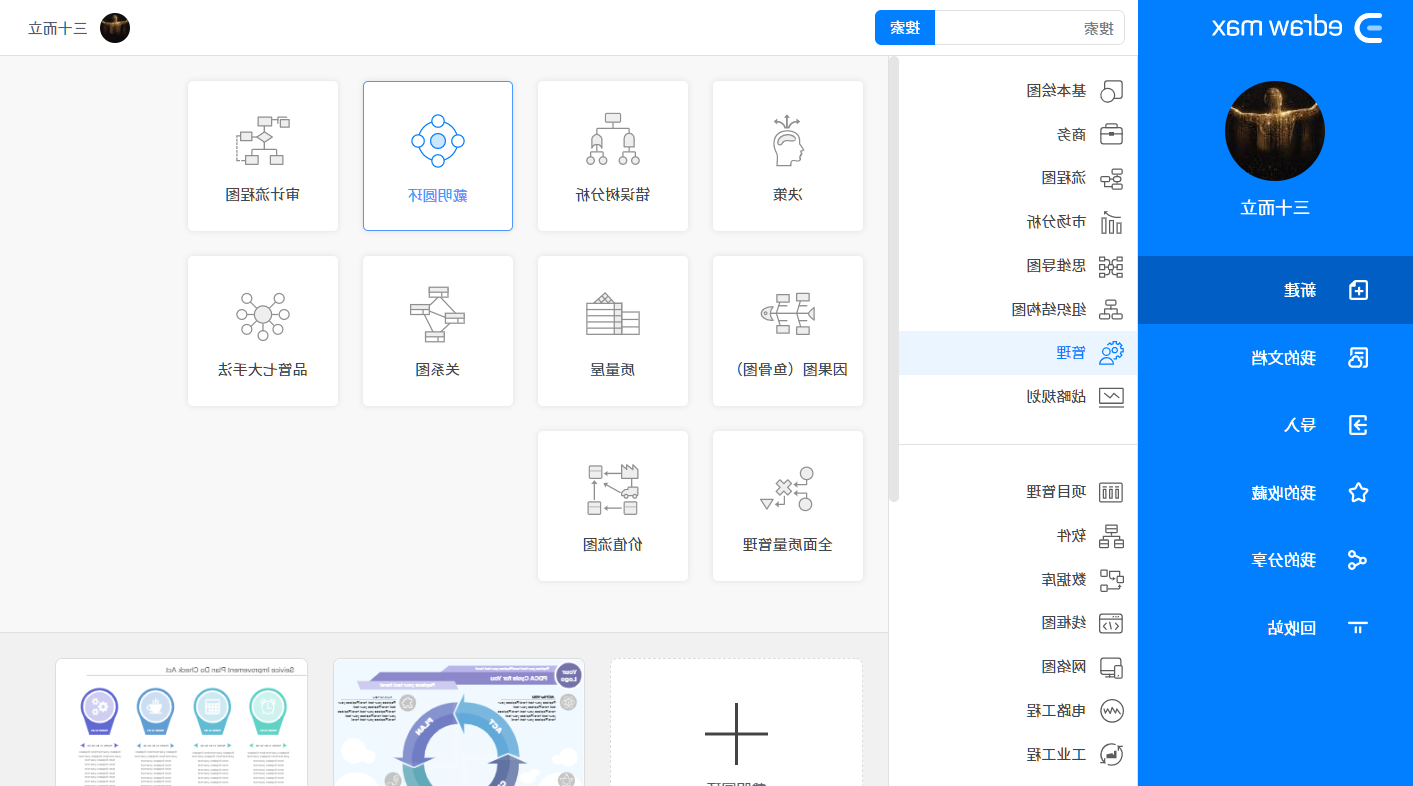Choose the 决策 decision template card

pos(788,156)
